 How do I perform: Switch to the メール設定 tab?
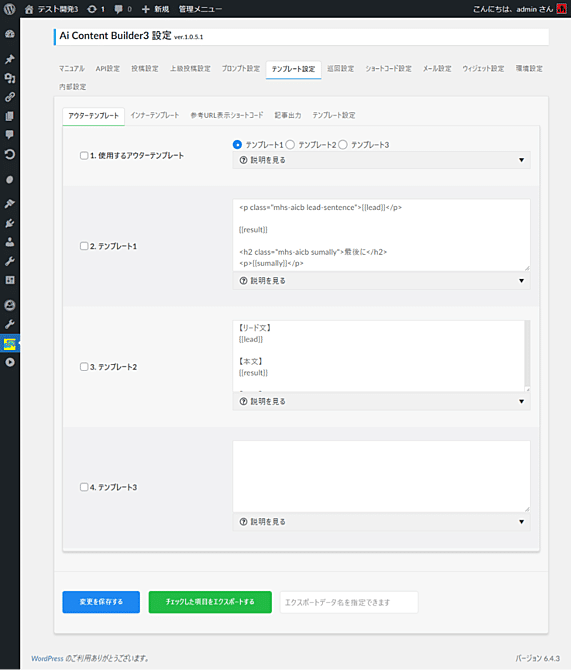[437, 68]
